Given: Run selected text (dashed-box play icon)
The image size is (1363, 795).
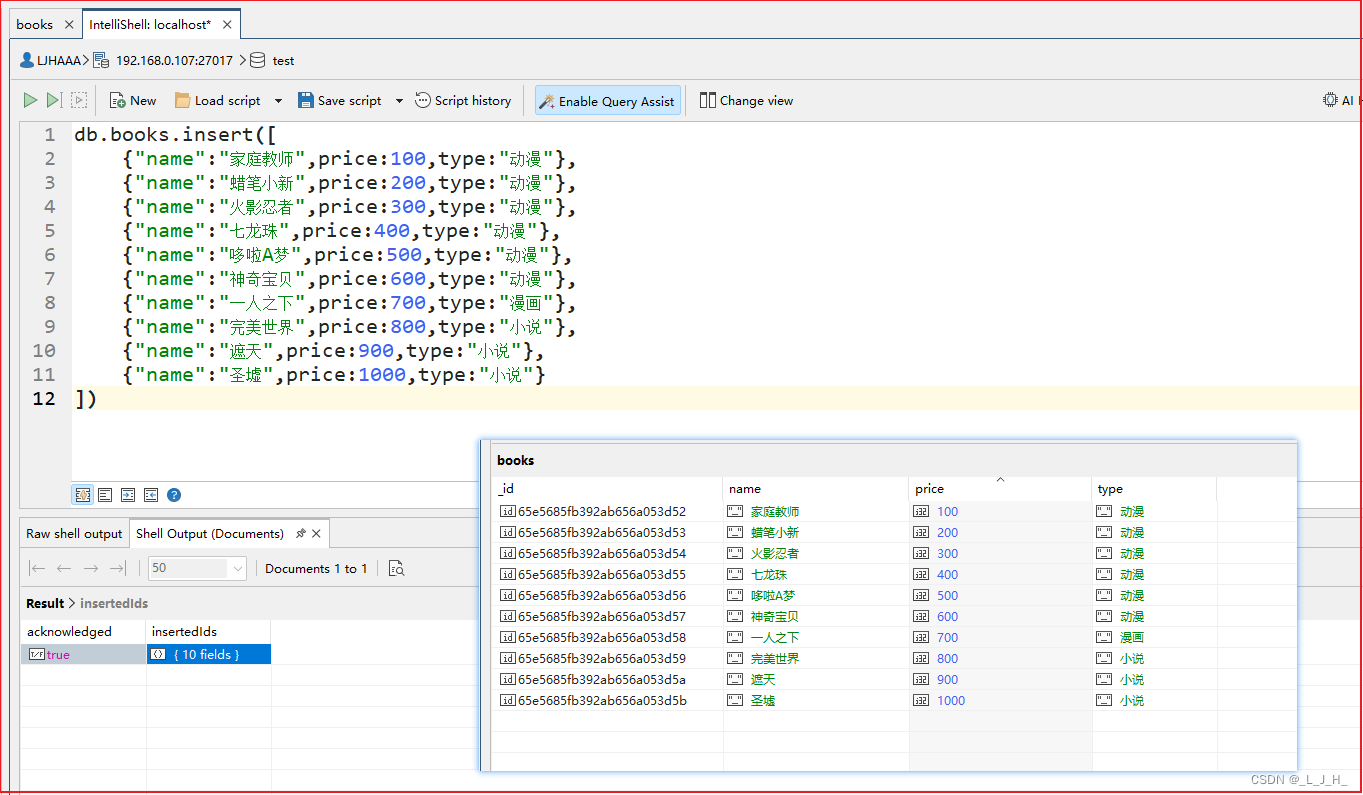Looking at the screenshot, I should pyautogui.click(x=79, y=100).
